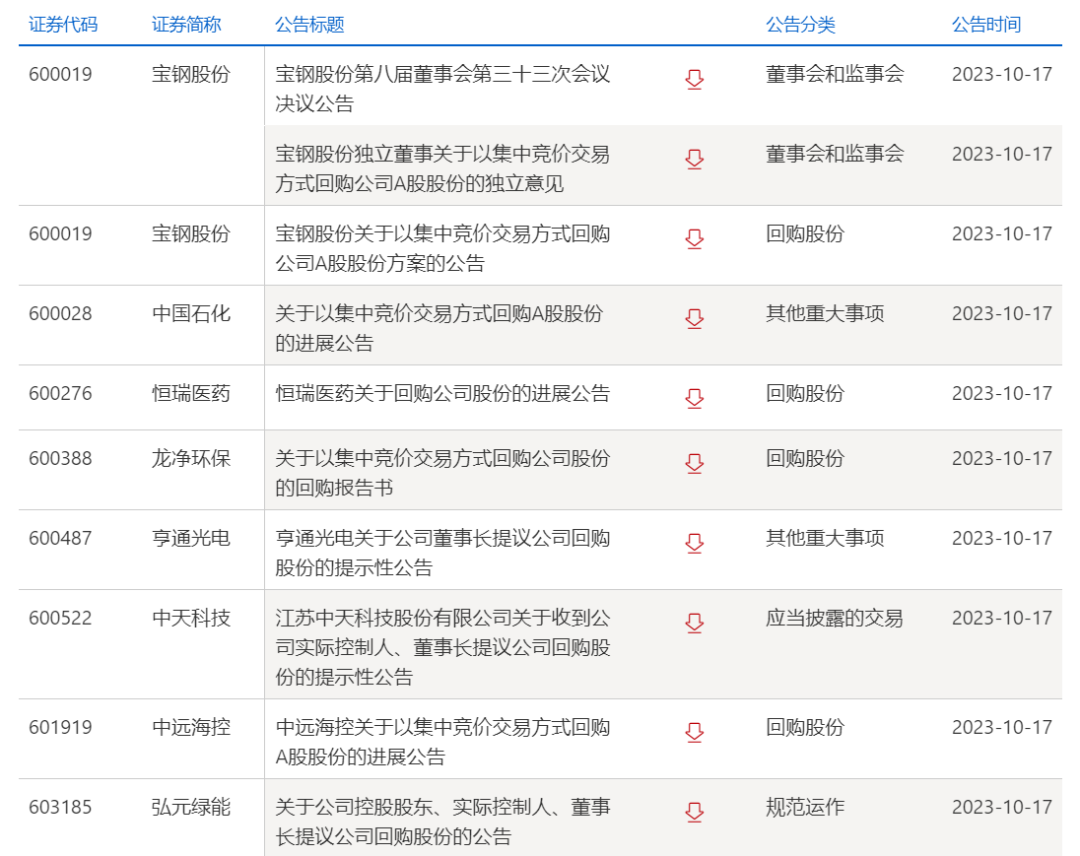Open 中国石化回购A股股份的进展公告

[x=439, y=328]
